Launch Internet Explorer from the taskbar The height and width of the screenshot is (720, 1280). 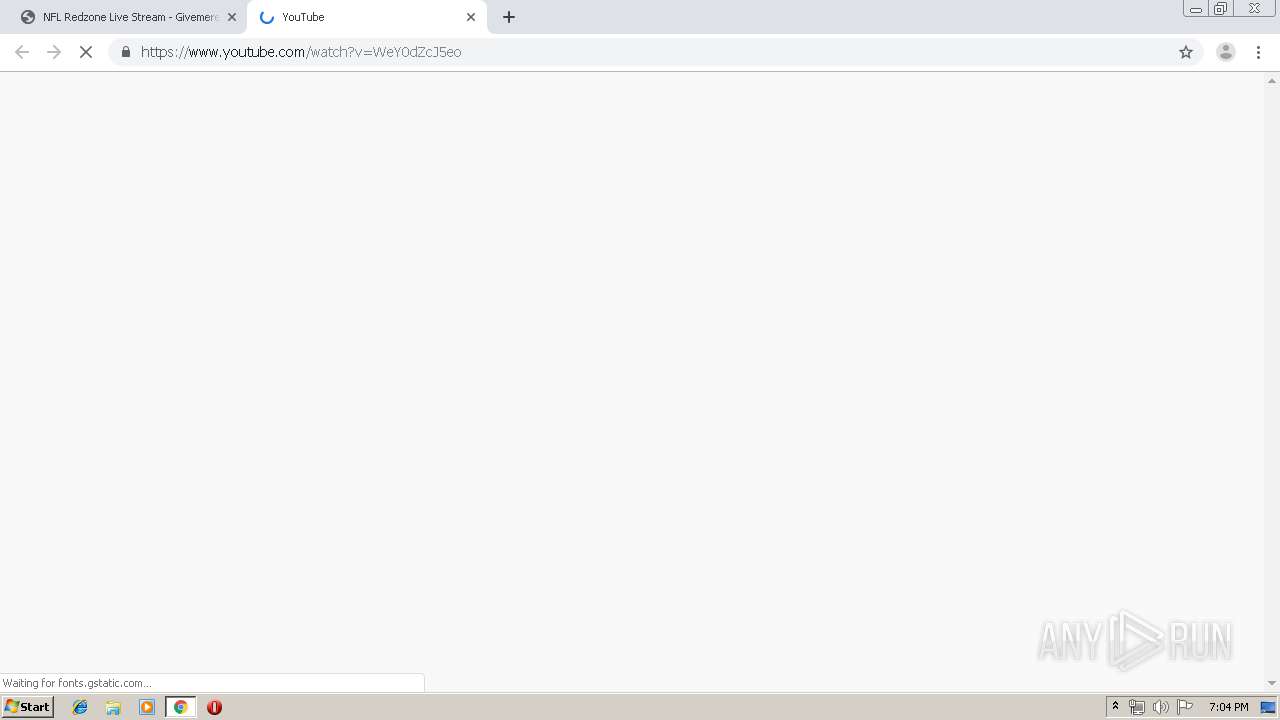tap(80, 707)
